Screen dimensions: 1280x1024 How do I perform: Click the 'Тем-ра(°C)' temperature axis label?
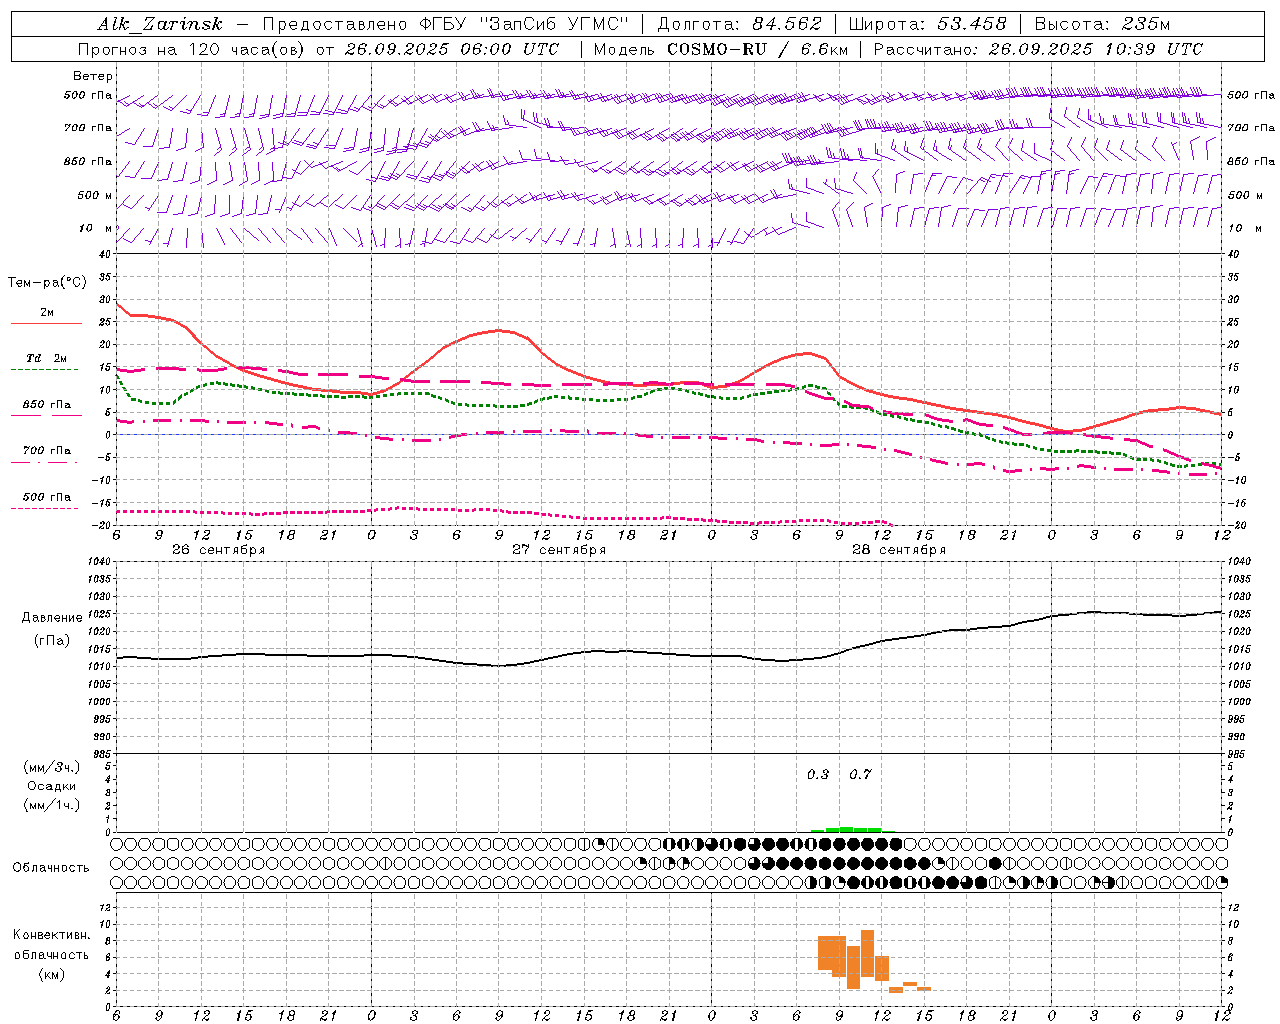coord(47,283)
